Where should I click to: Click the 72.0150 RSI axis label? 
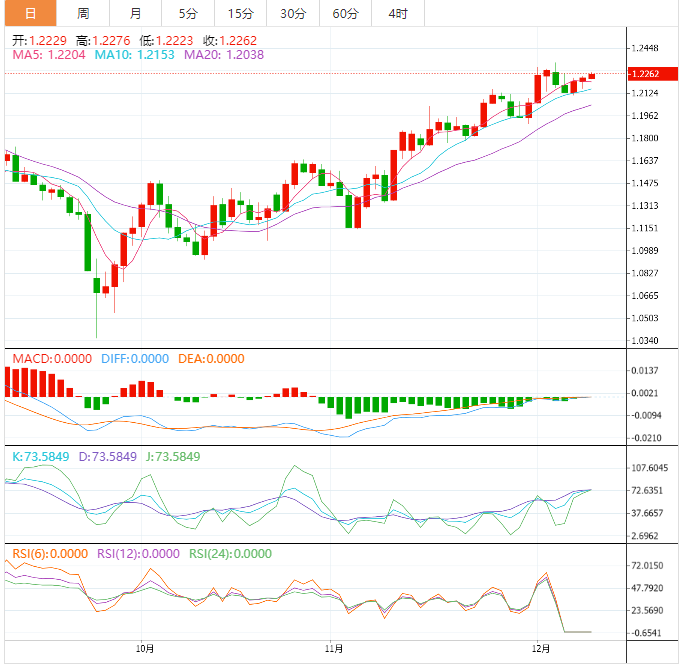tap(647, 566)
